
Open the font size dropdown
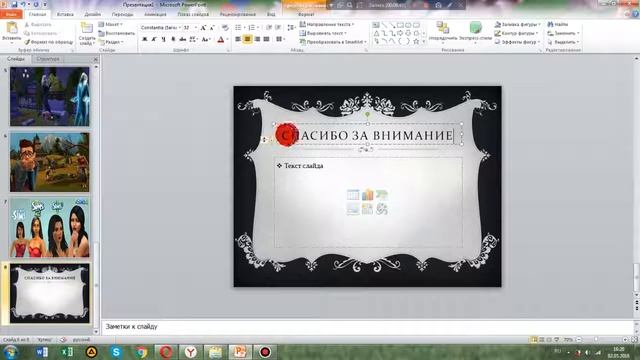click(196, 28)
